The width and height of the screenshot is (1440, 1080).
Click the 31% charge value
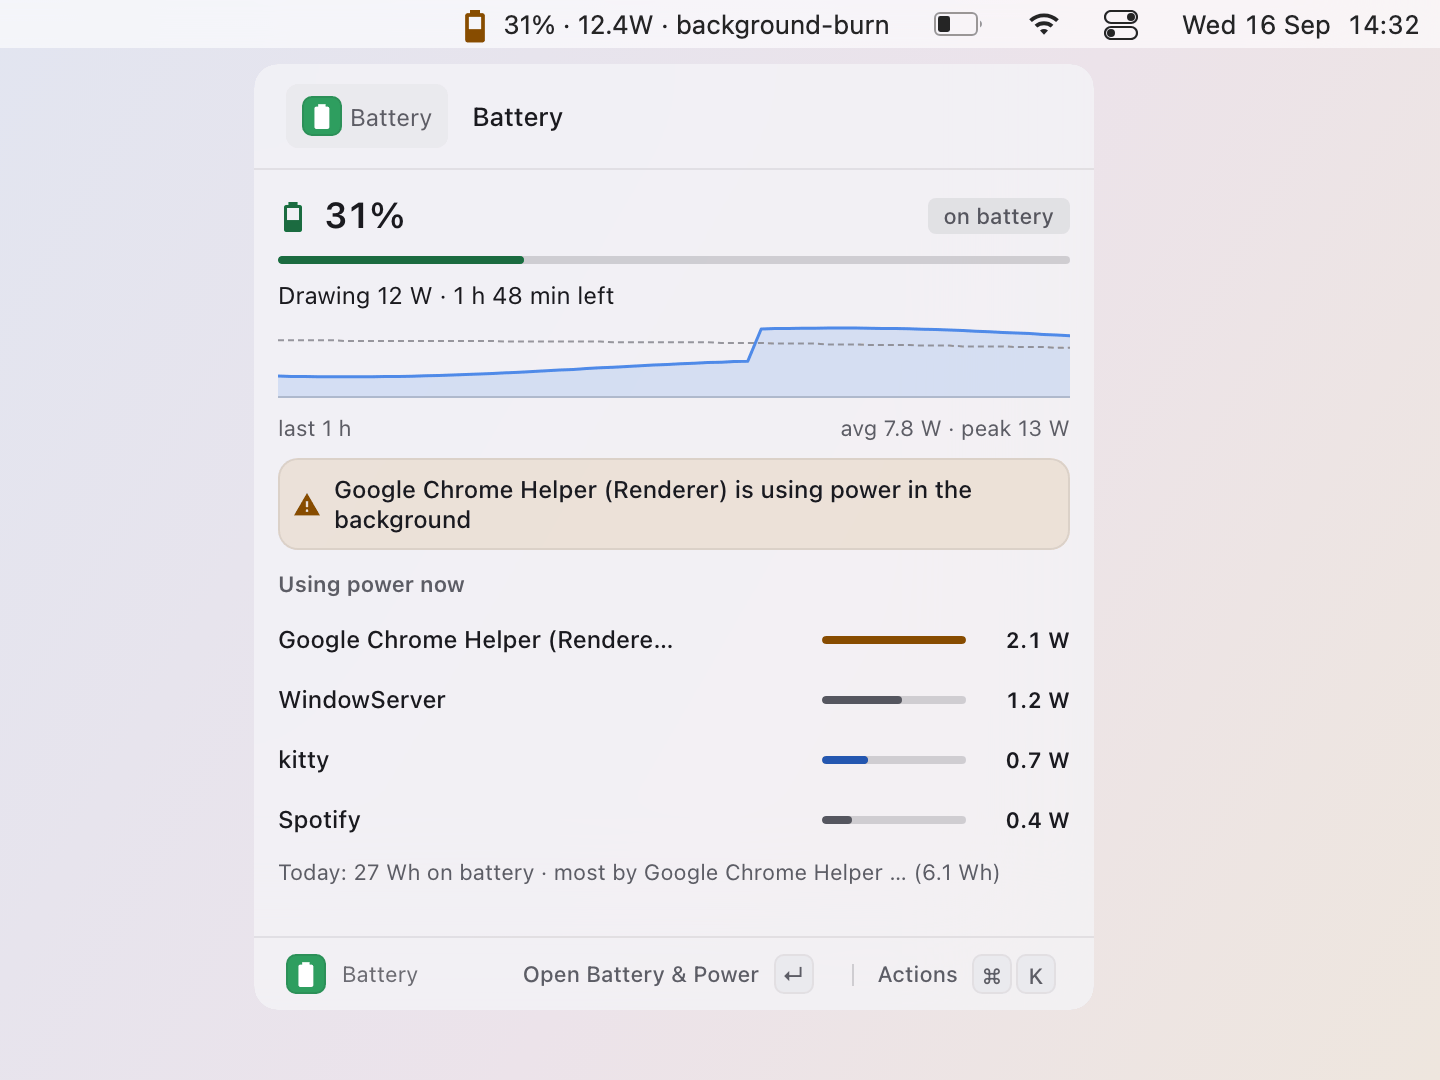point(365,216)
